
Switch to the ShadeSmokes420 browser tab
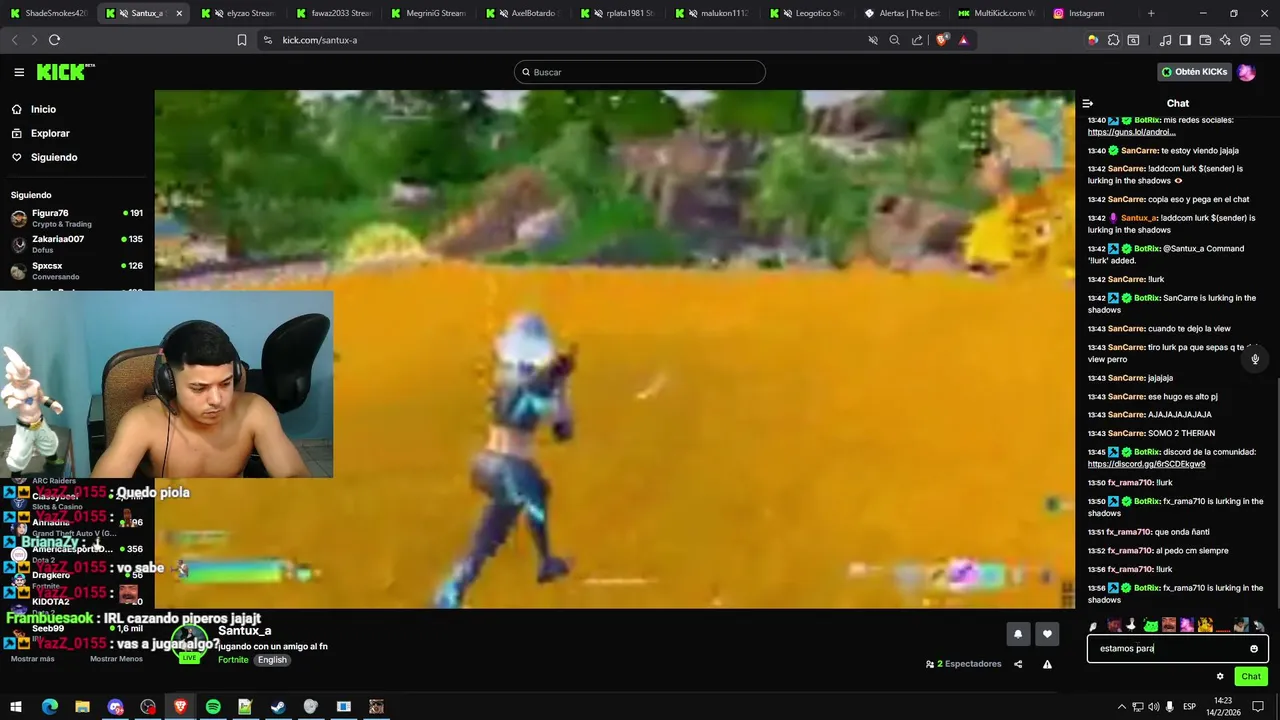(x=47, y=13)
